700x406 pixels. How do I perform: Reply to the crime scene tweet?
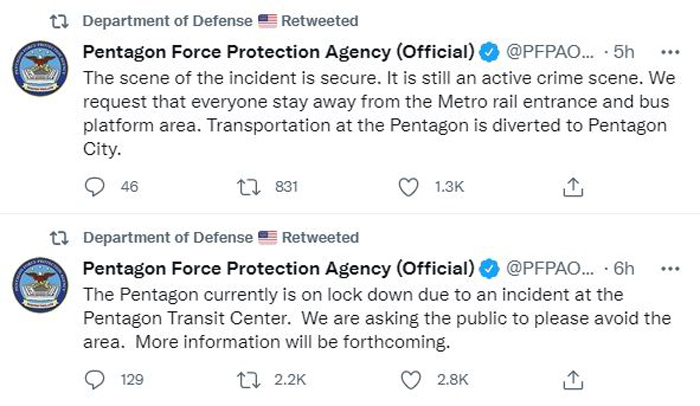(x=95, y=187)
